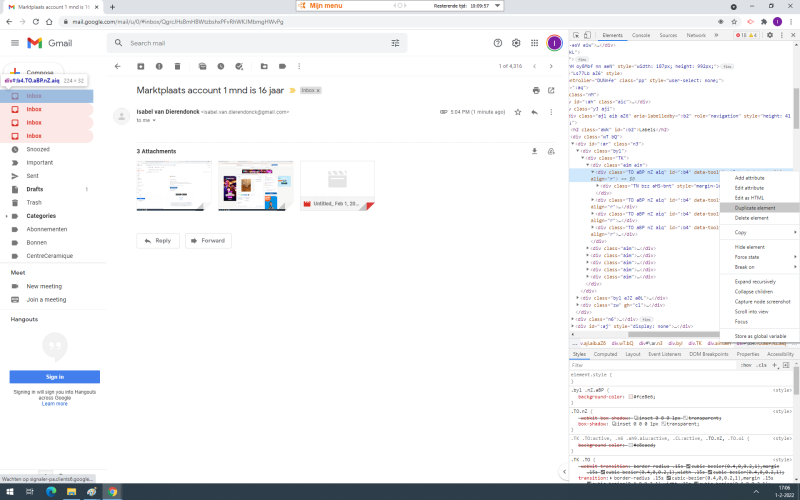Mark the email as unread
The image size is (800, 500).
point(203,66)
